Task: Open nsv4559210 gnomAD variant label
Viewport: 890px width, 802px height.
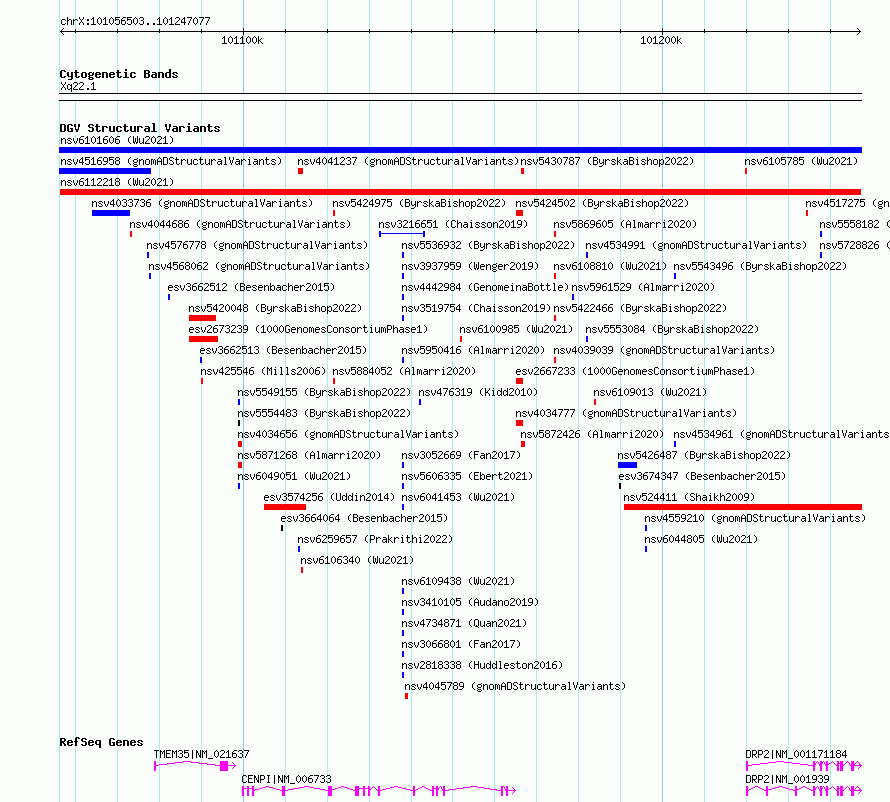Action: (755, 518)
